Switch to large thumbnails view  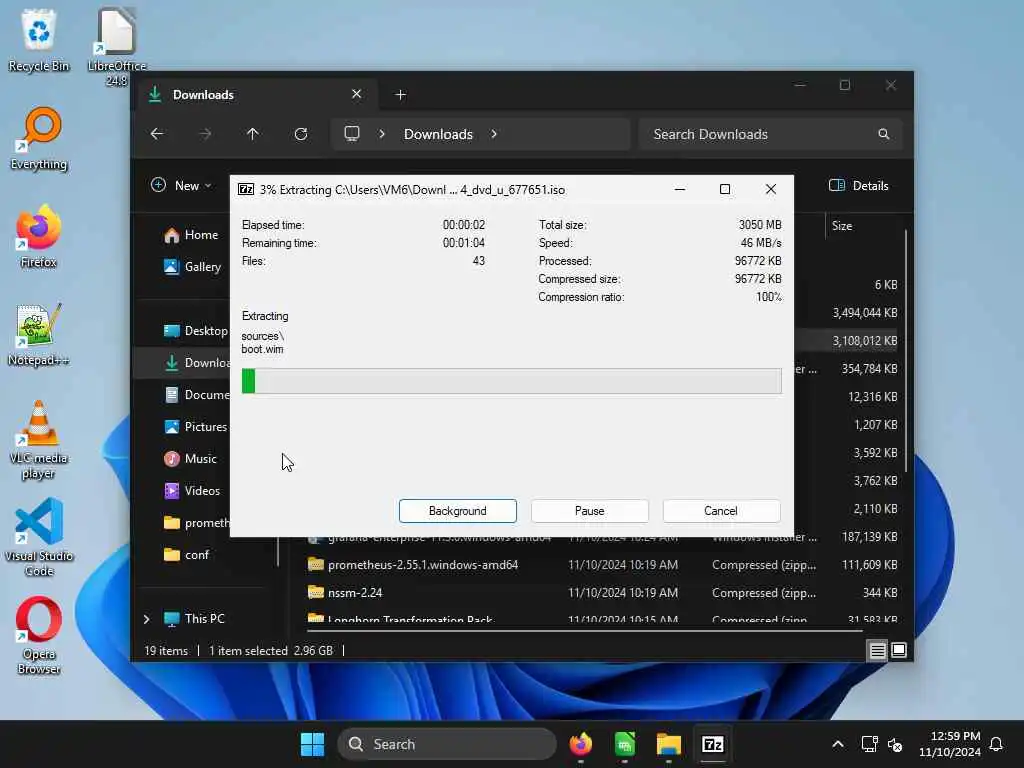pos(899,650)
